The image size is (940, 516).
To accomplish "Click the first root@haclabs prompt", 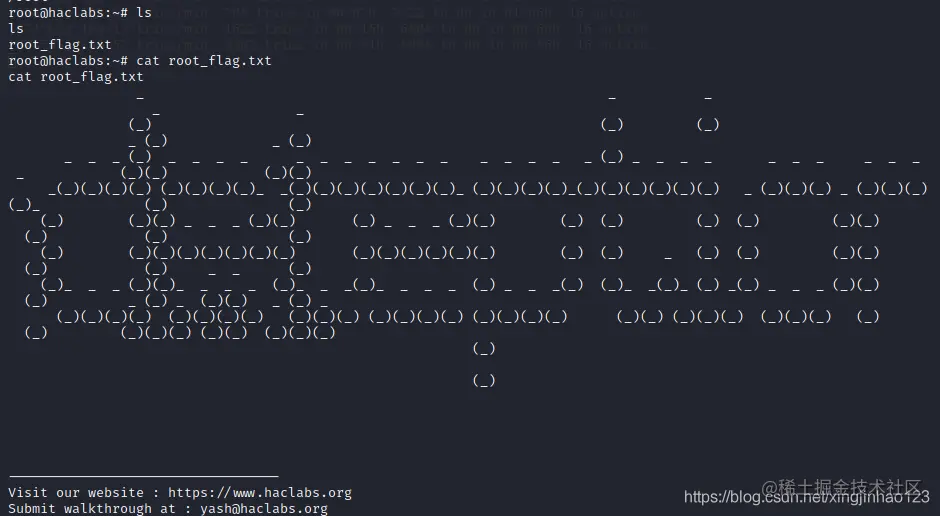I will [68, 13].
